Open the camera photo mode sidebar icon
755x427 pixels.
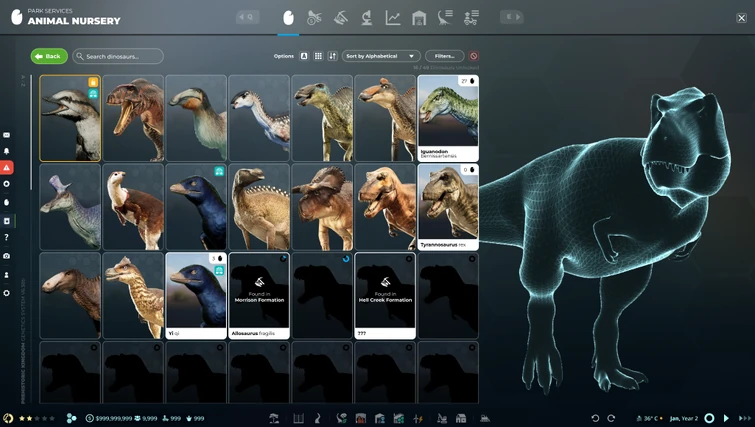(x=6, y=256)
